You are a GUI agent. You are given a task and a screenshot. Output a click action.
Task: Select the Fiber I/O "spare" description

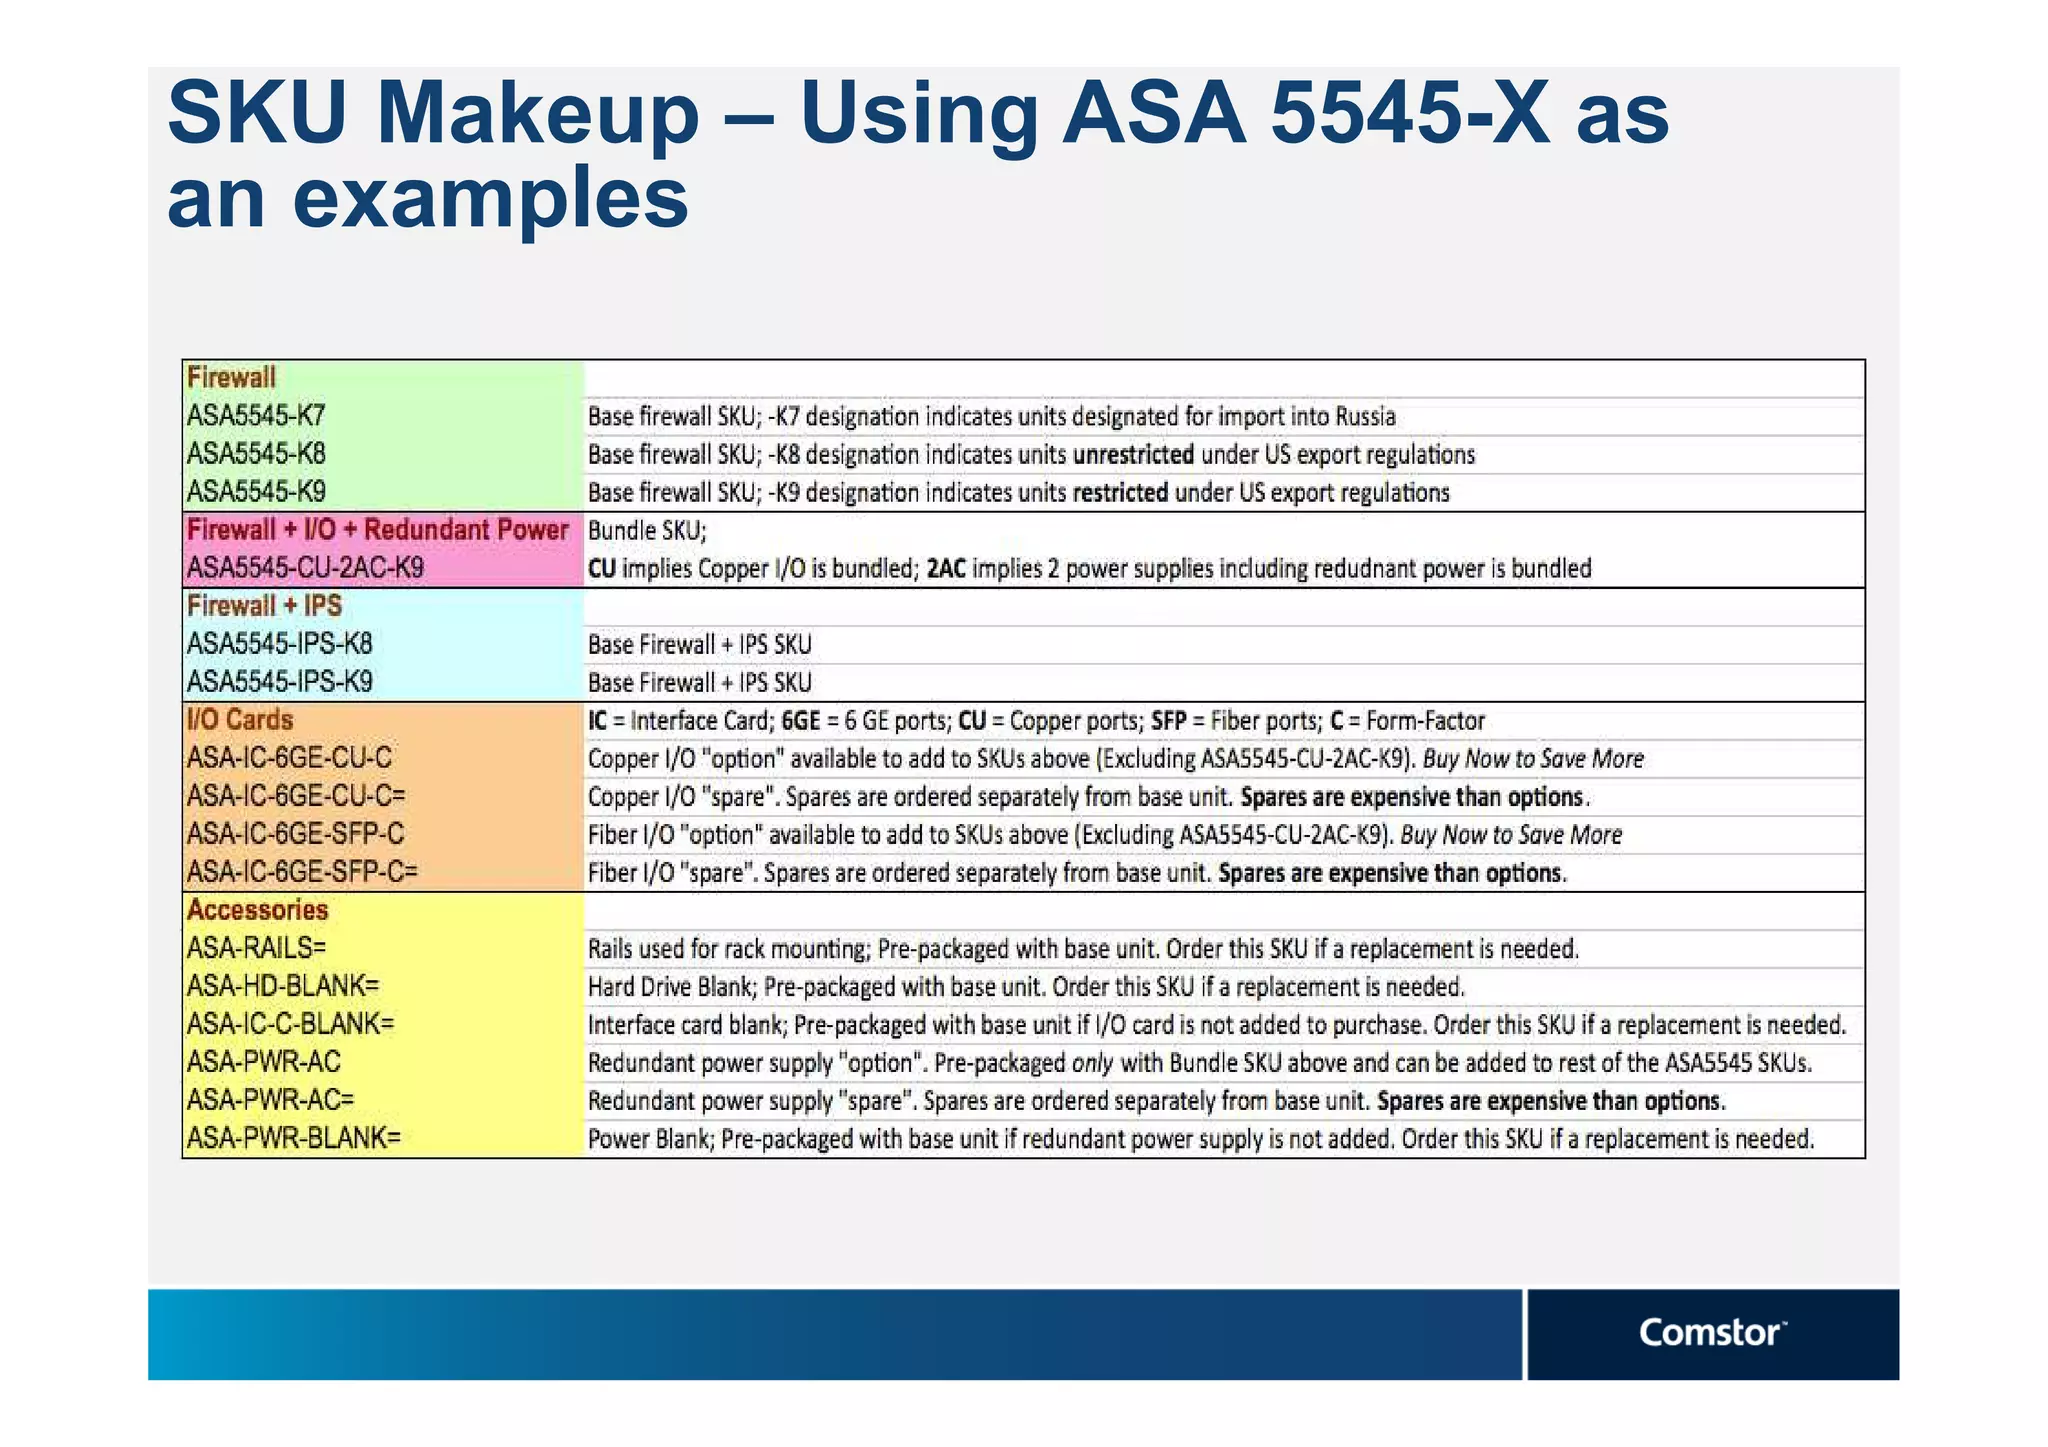1077,872
